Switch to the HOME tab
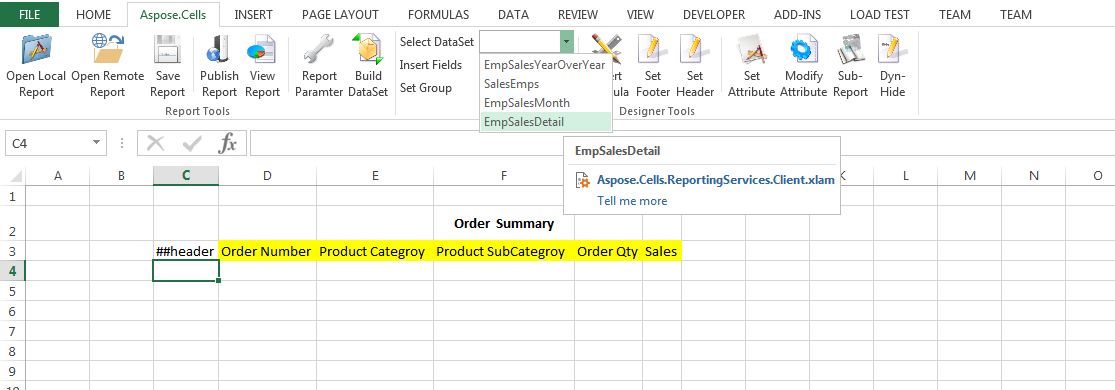 pyautogui.click(x=93, y=14)
